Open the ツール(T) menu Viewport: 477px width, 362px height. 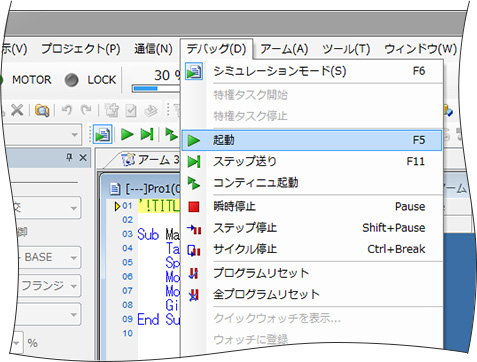(346, 49)
